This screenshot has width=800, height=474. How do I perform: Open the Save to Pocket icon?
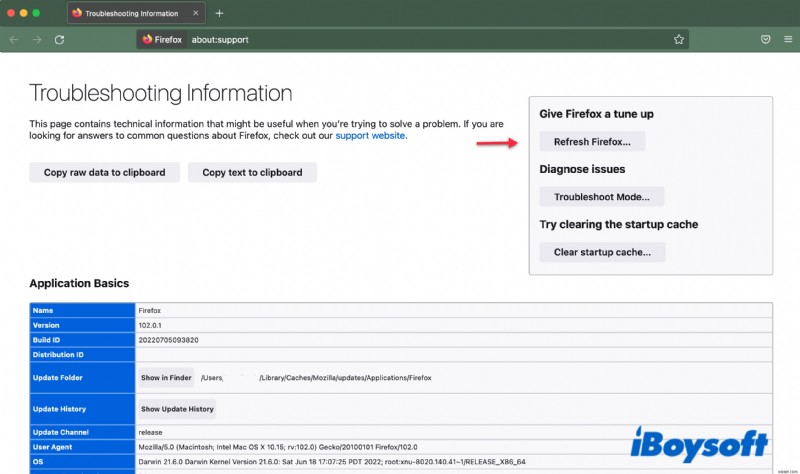click(x=765, y=40)
